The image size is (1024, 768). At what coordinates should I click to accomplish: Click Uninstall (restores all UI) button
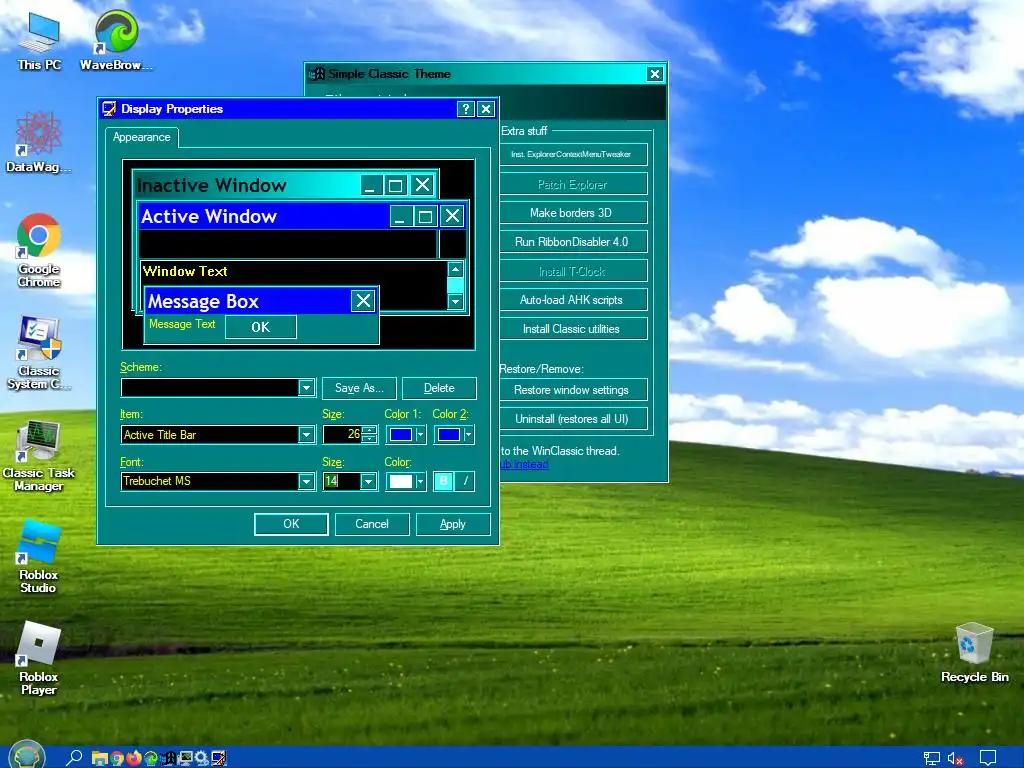[x=573, y=419]
